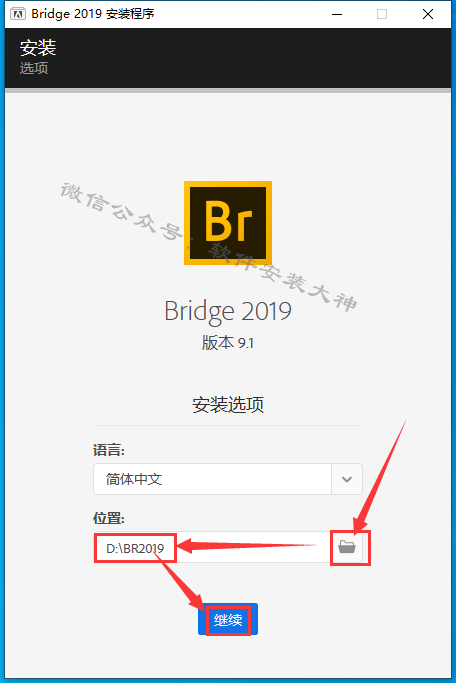Open the folder browse icon beside location
The height and width of the screenshot is (683, 456).
coord(347,547)
